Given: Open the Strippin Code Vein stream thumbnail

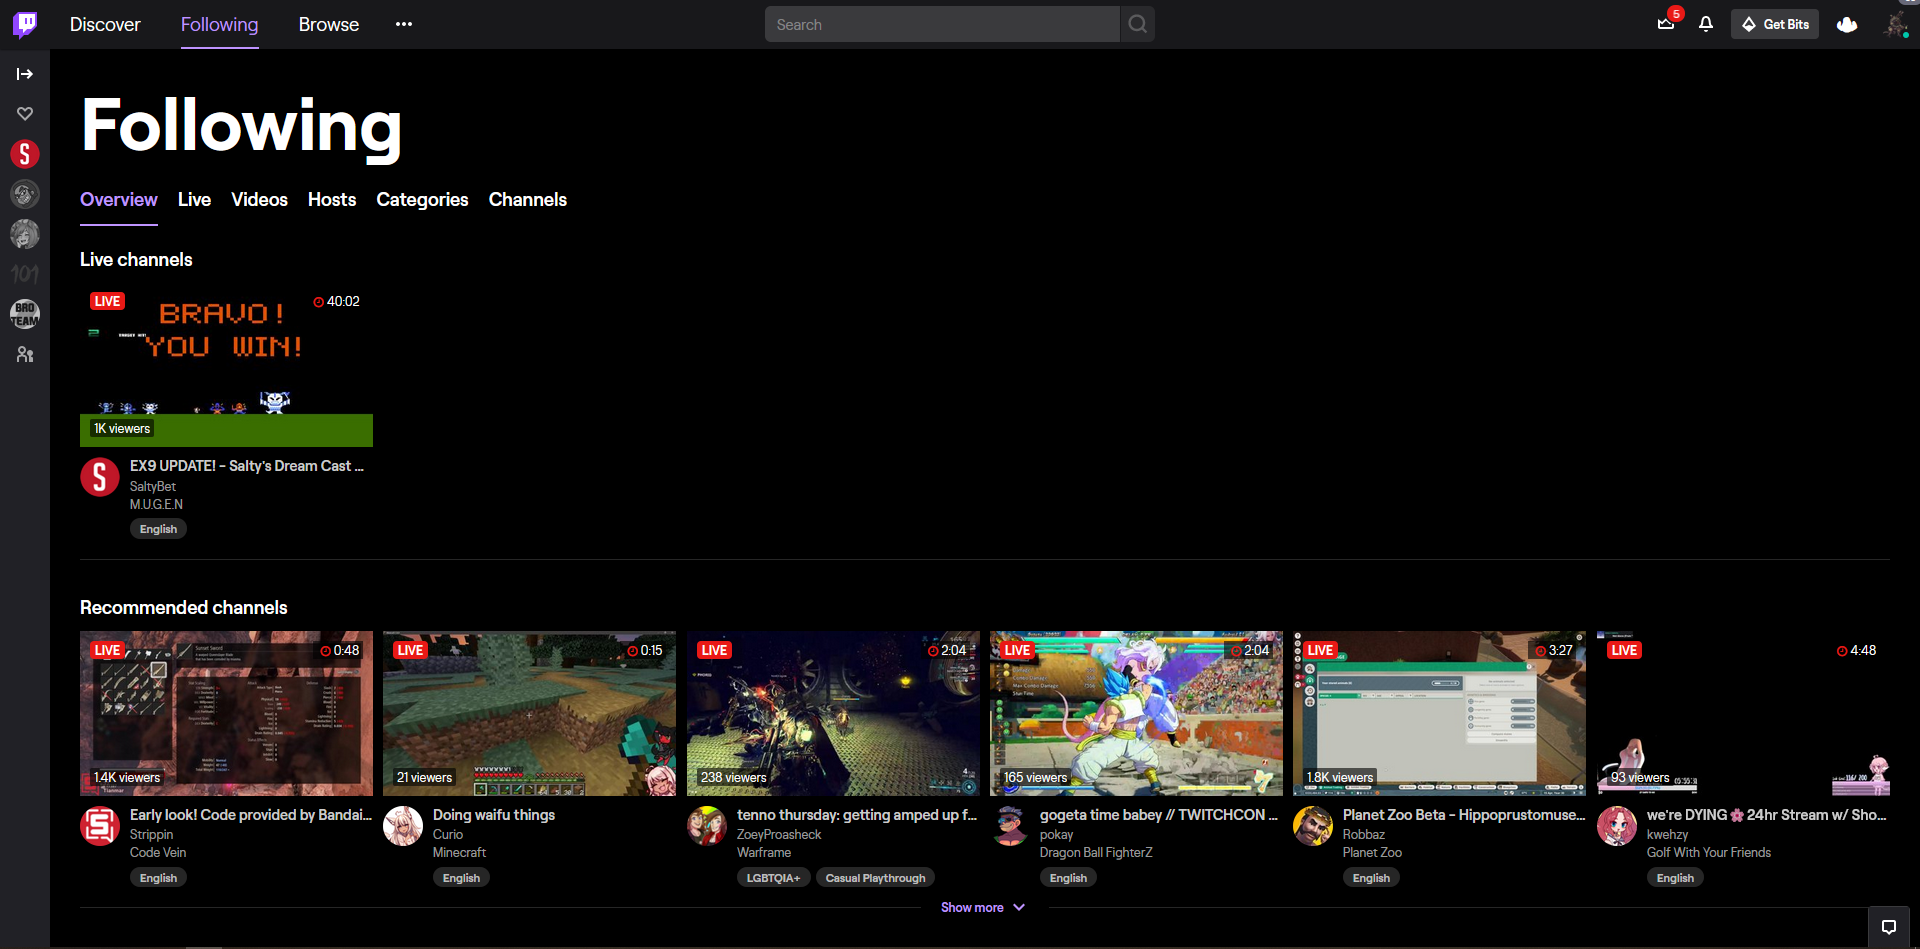Looking at the screenshot, I should tap(226, 713).
